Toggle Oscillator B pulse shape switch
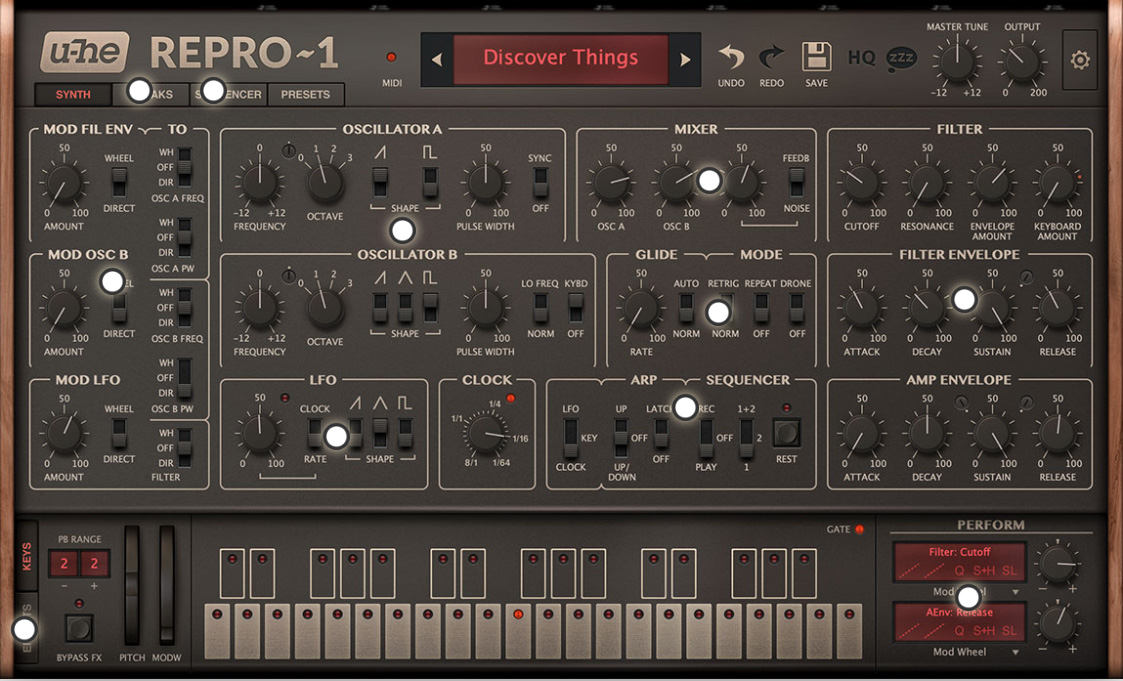1123x681 pixels. (430, 307)
